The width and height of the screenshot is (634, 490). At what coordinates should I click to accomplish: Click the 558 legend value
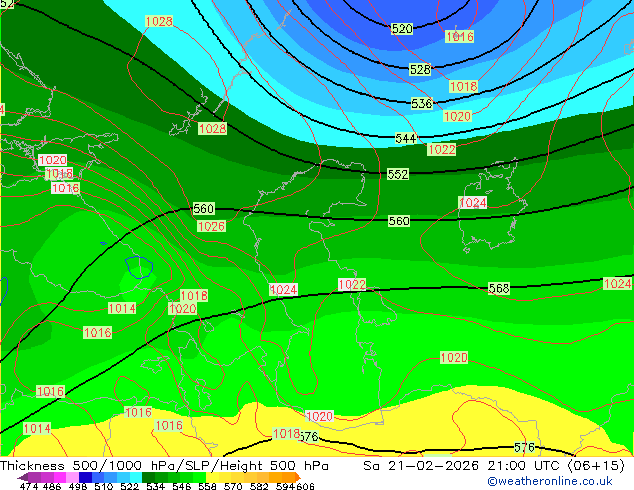click(x=207, y=486)
